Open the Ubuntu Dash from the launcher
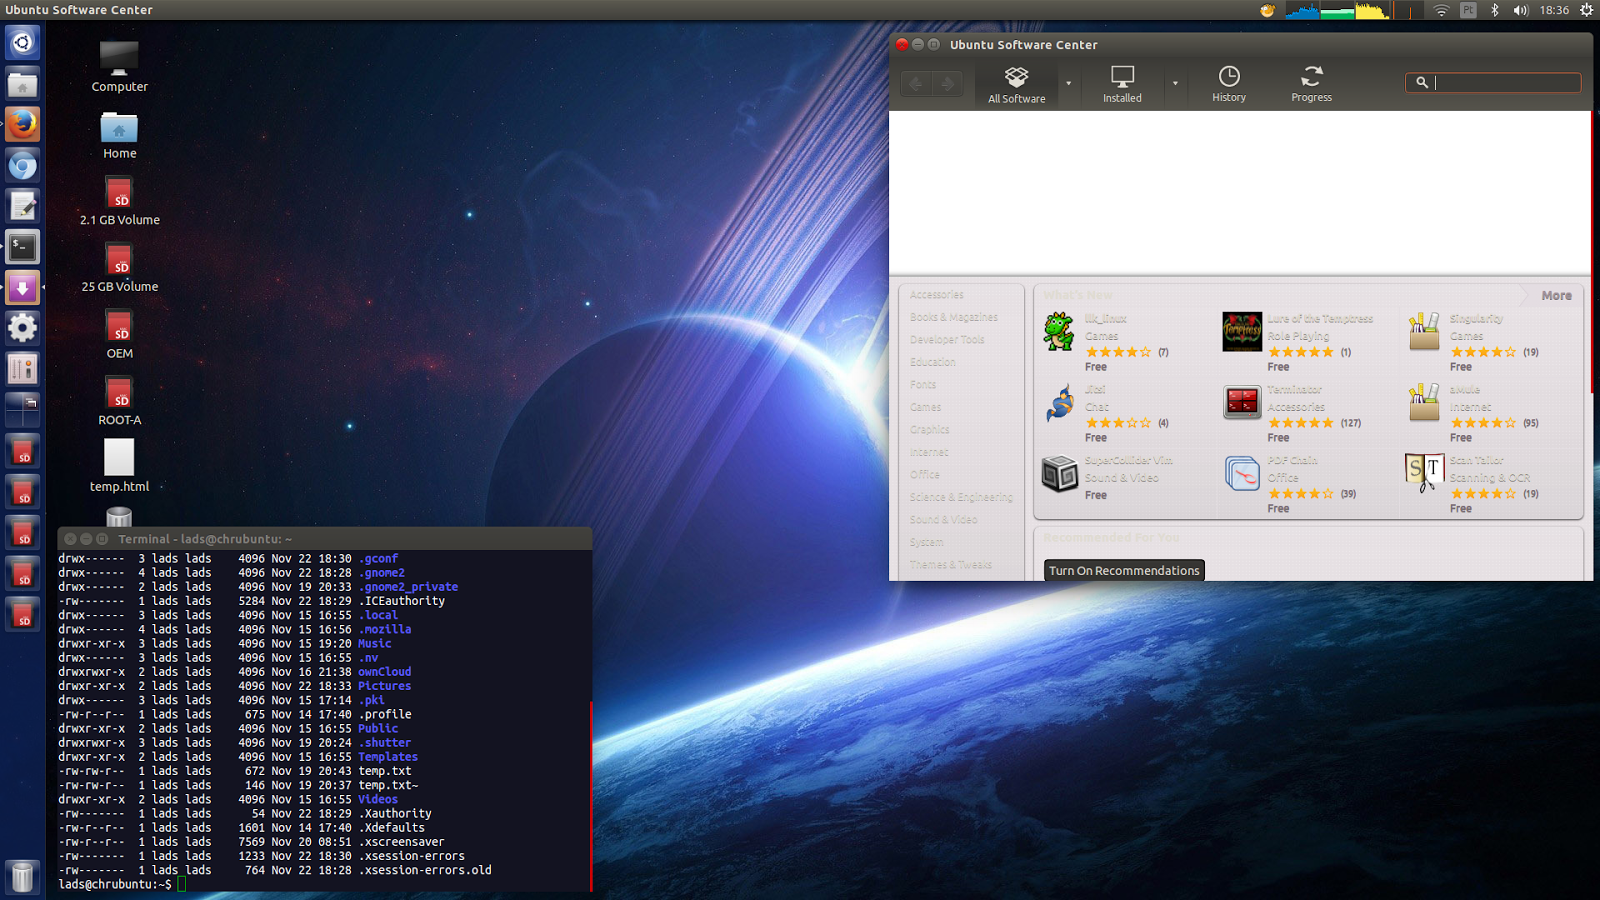The image size is (1600, 900). [22, 43]
